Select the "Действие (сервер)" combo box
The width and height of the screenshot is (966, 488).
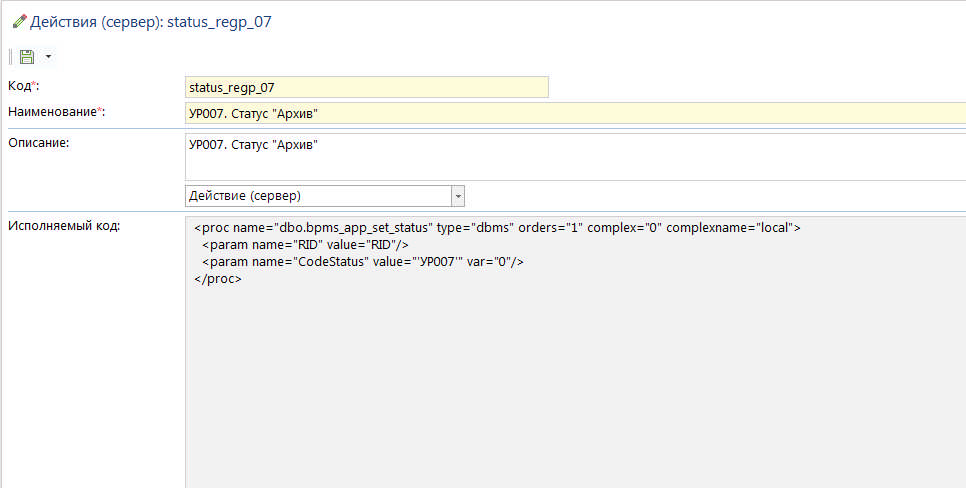coord(318,196)
